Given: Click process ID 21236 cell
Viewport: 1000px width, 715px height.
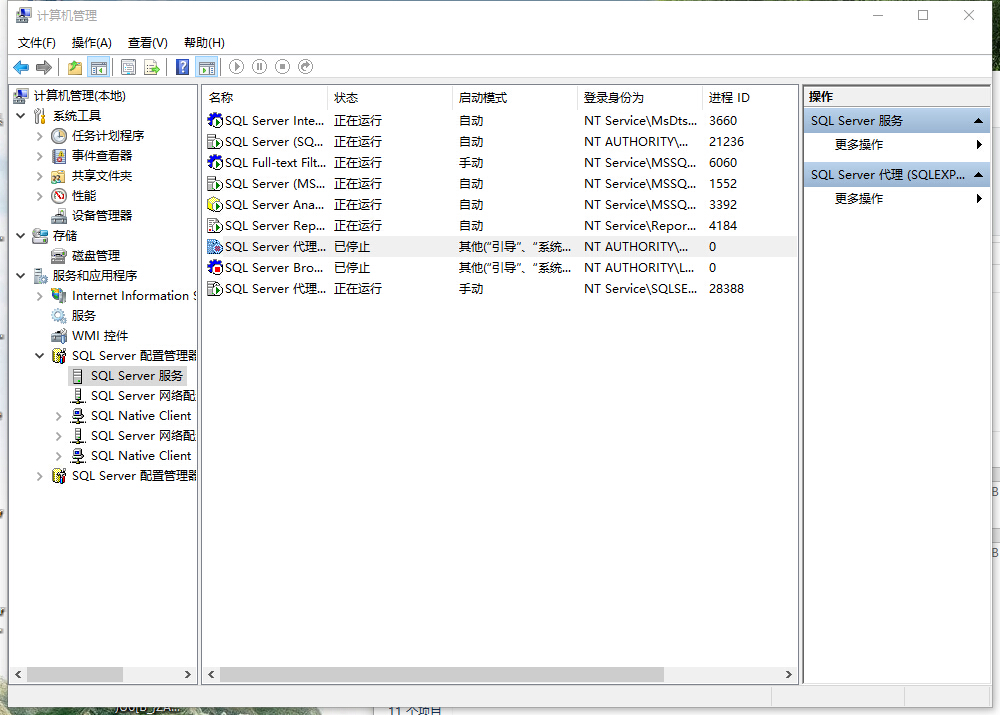Looking at the screenshot, I should pos(726,142).
